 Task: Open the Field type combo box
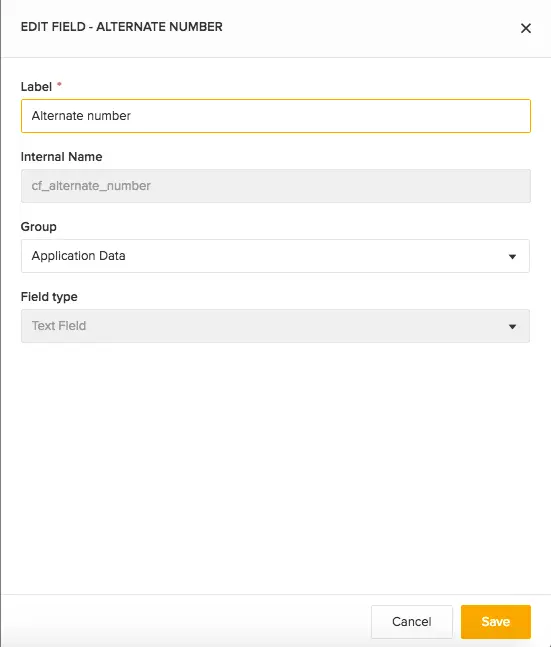[275, 326]
